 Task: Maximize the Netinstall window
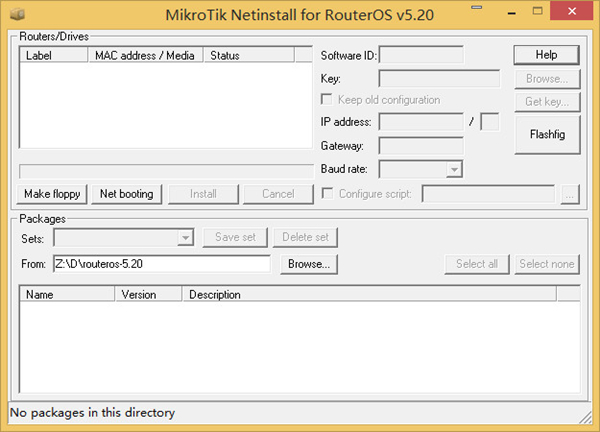[537, 11]
